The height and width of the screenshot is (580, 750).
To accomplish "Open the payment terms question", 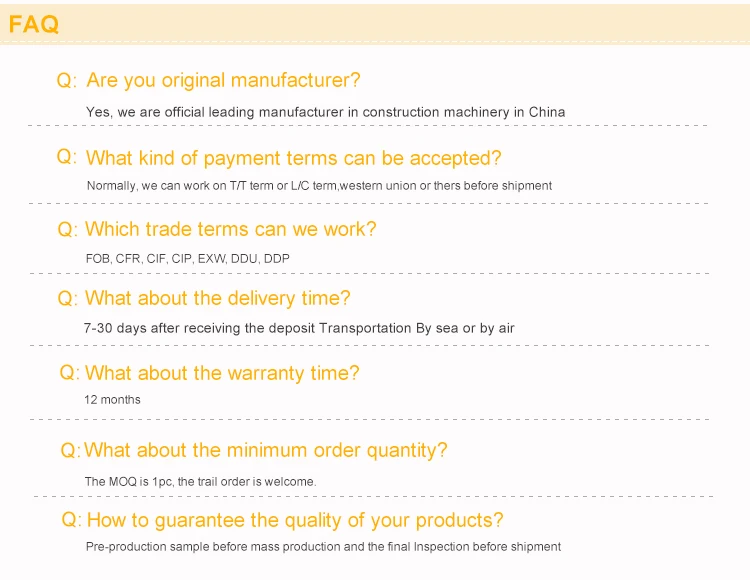I will [293, 158].
